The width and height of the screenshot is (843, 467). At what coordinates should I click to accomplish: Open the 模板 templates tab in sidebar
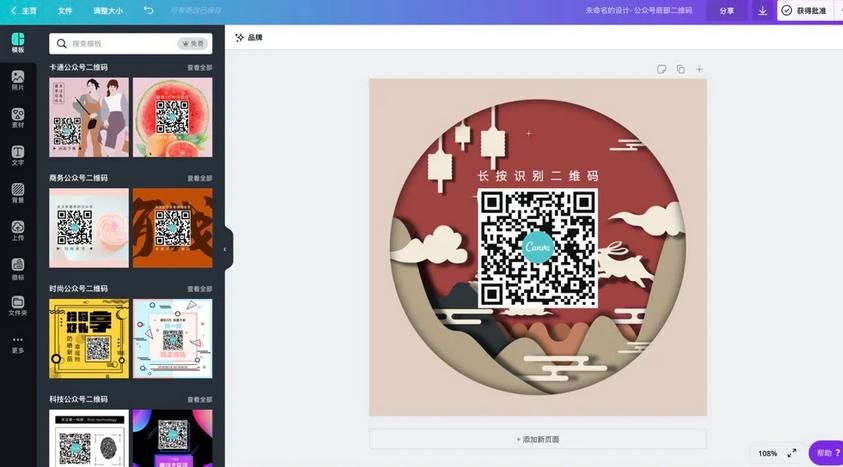[x=18, y=42]
